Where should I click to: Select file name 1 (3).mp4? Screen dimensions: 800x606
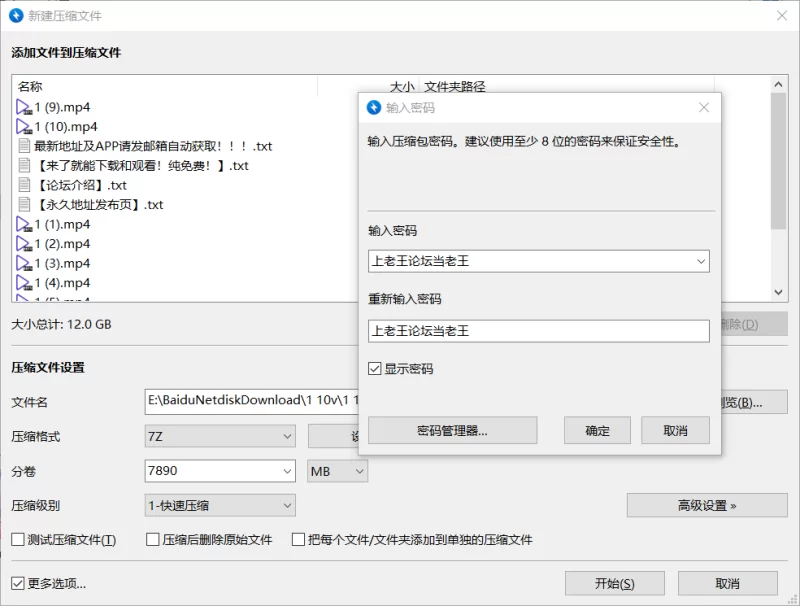click(62, 263)
